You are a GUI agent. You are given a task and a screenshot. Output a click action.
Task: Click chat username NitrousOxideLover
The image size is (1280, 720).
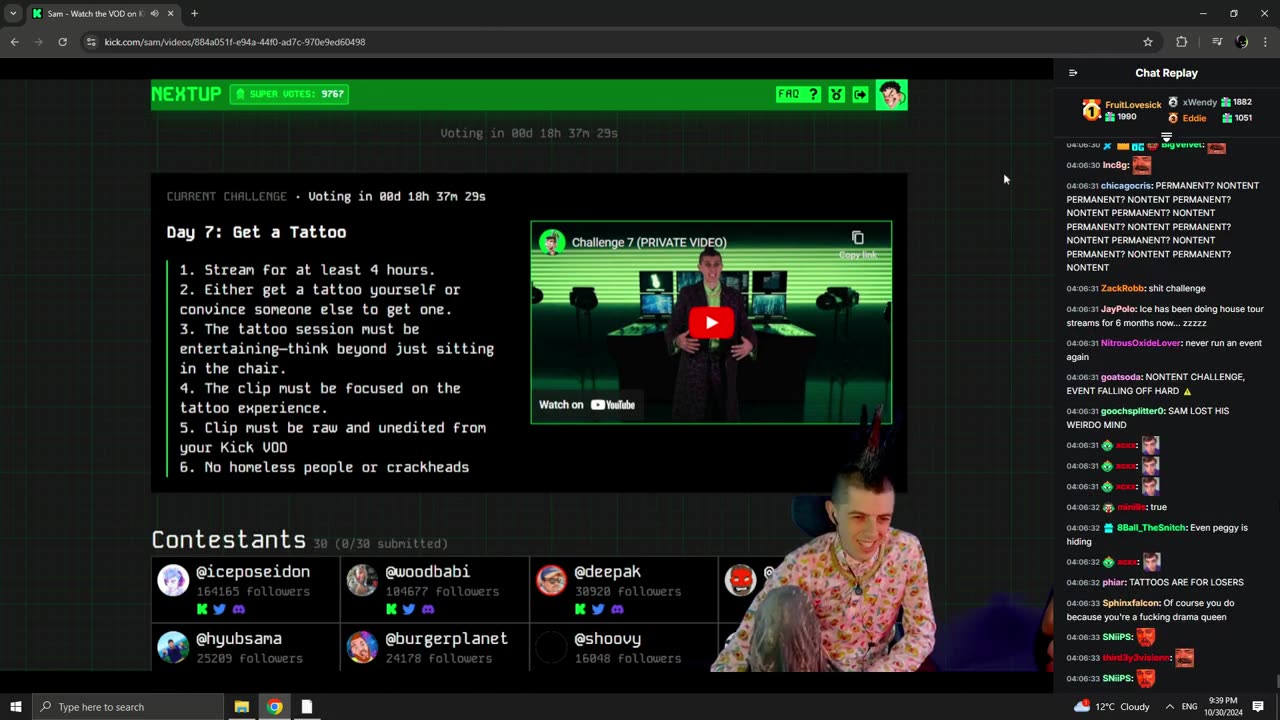click(x=1140, y=344)
